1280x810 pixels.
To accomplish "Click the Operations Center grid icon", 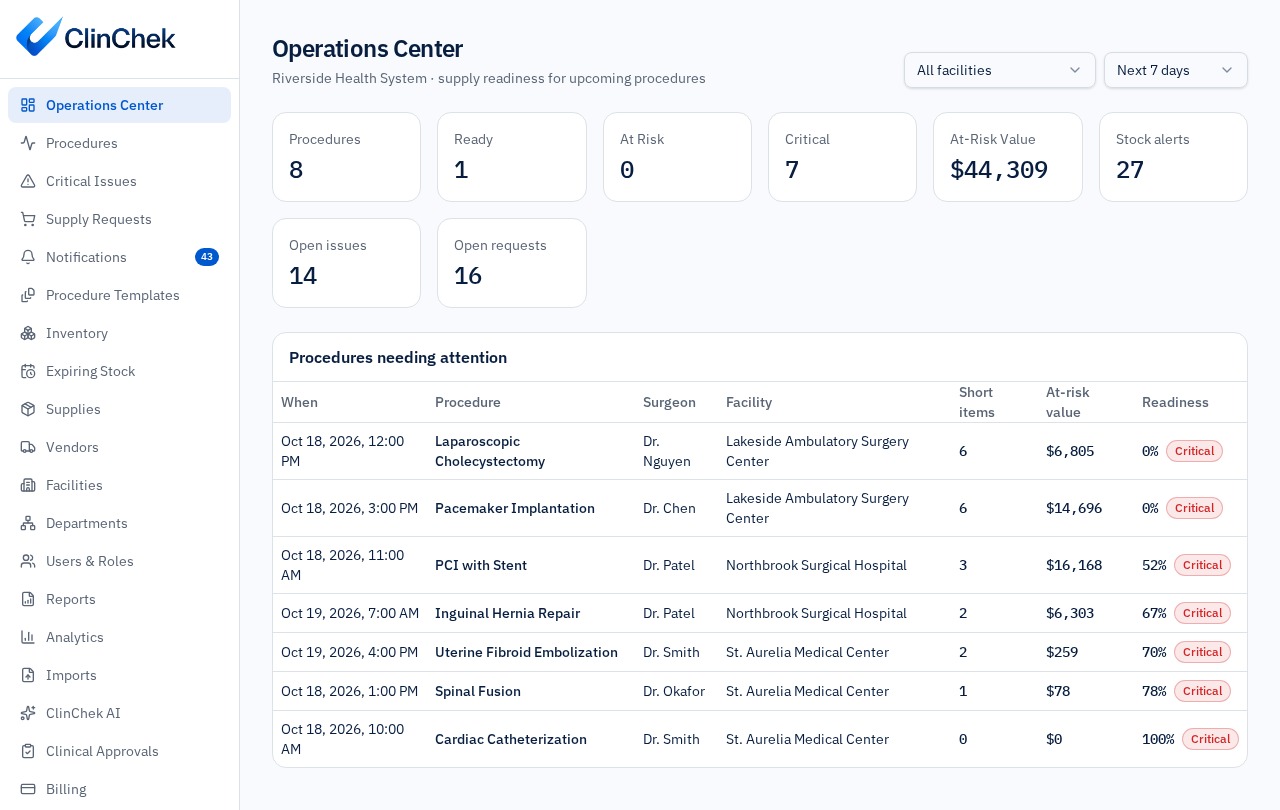I will (28, 105).
